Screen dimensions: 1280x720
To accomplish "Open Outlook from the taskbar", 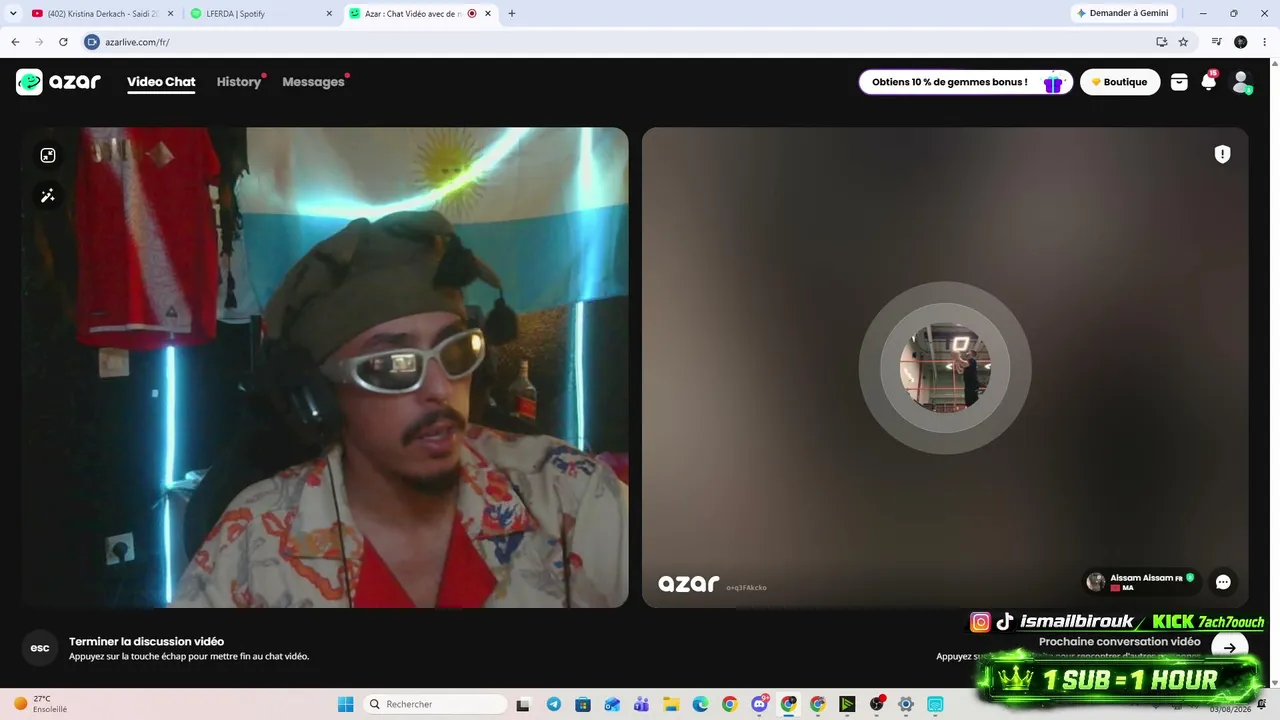I will [x=612, y=704].
